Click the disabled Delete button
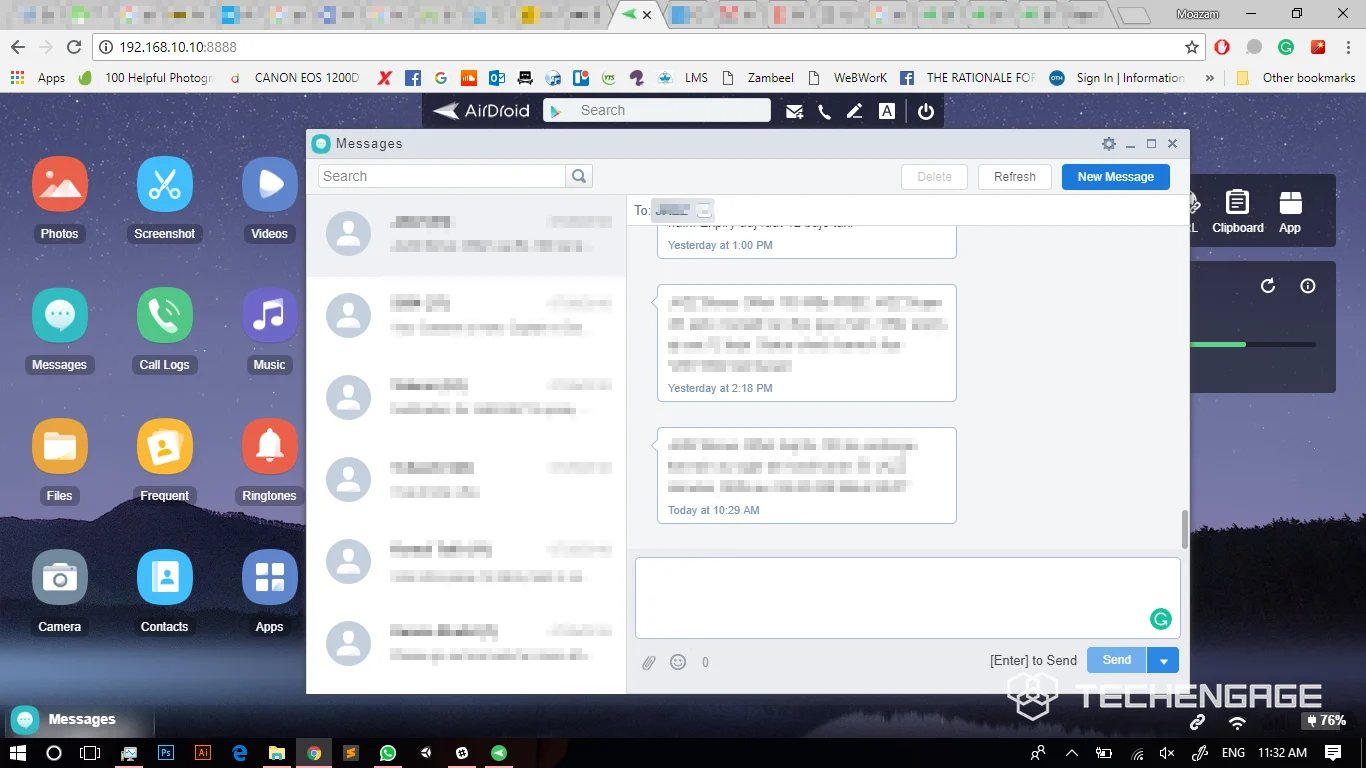The height and width of the screenshot is (768, 1366). pyautogui.click(x=935, y=177)
